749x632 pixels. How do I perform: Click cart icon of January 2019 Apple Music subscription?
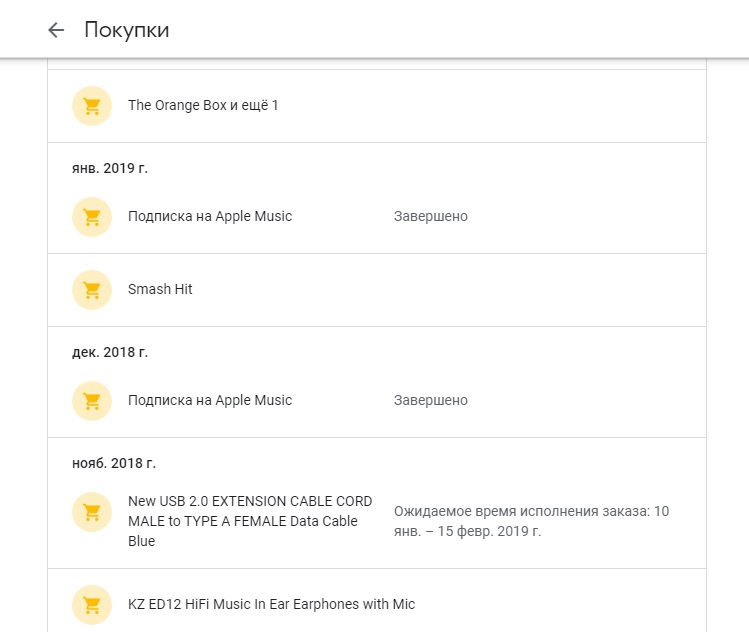coord(92,217)
